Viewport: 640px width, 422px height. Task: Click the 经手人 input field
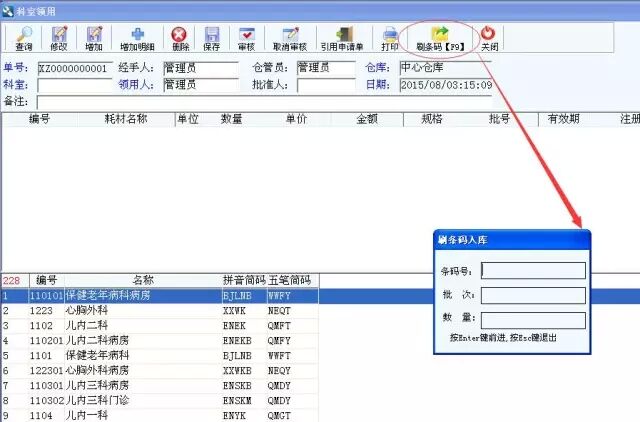pyautogui.click(x=201, y=68)
